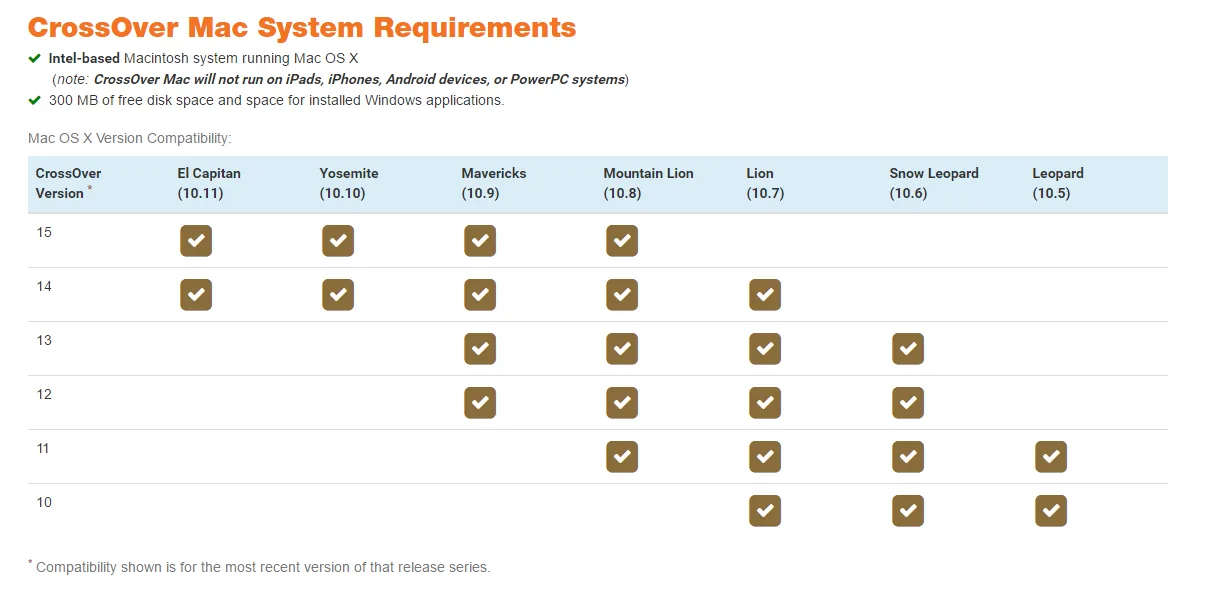Click version 11 Snow Leopard checkmark
1225x598 pixels.
[908, 457]
